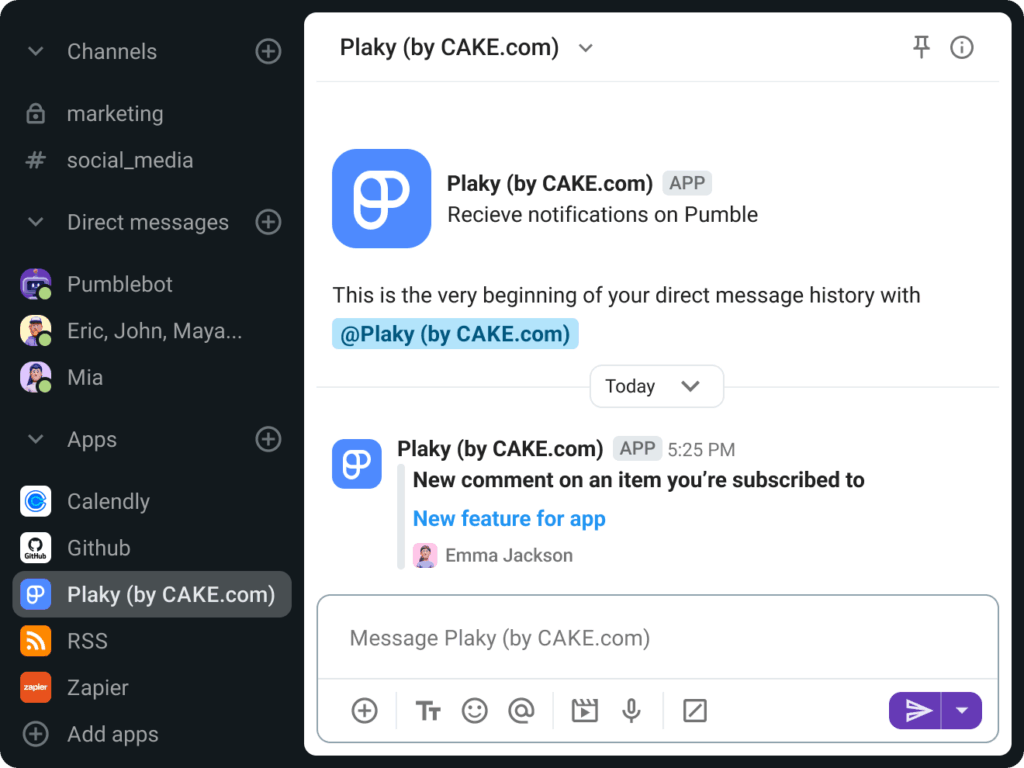Image resolution: width=1024 pixels, height=768 pixels.
Task: Open the New feature for app link
Action: click(509, 518)
